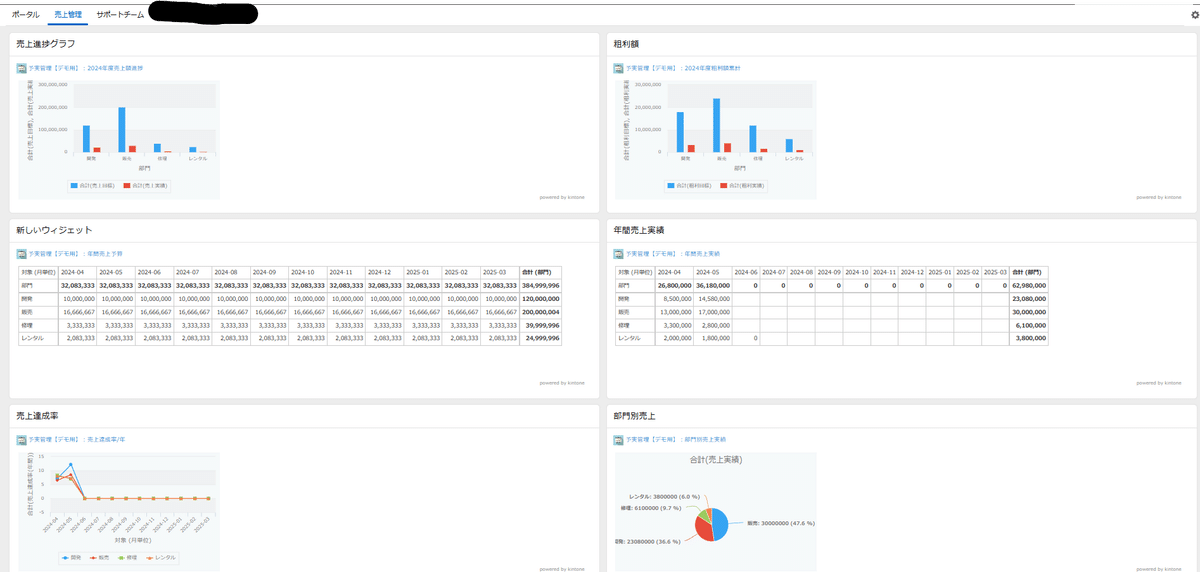Open the 年間売上予算 report link
Image resolution: width=1200 pixels, height=572 pixels.
103,254
